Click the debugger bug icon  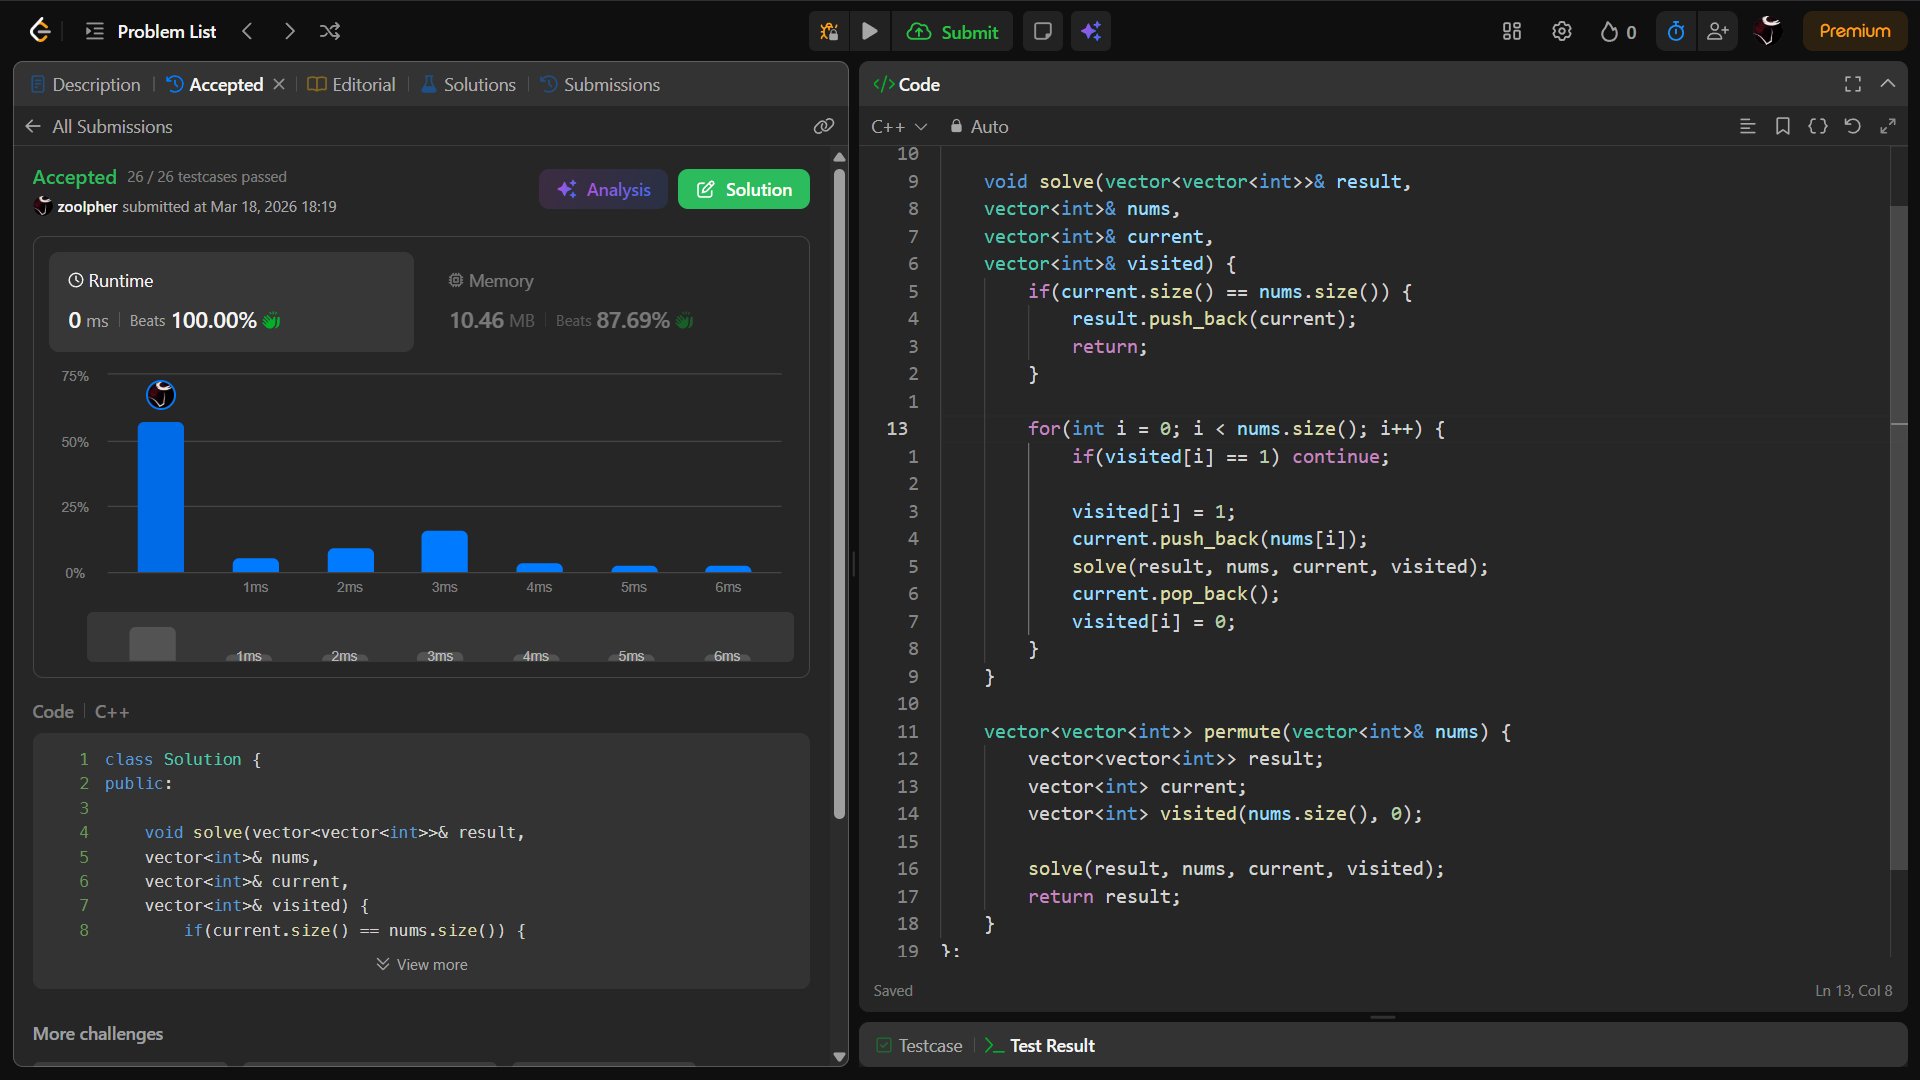tap(829, 31)
